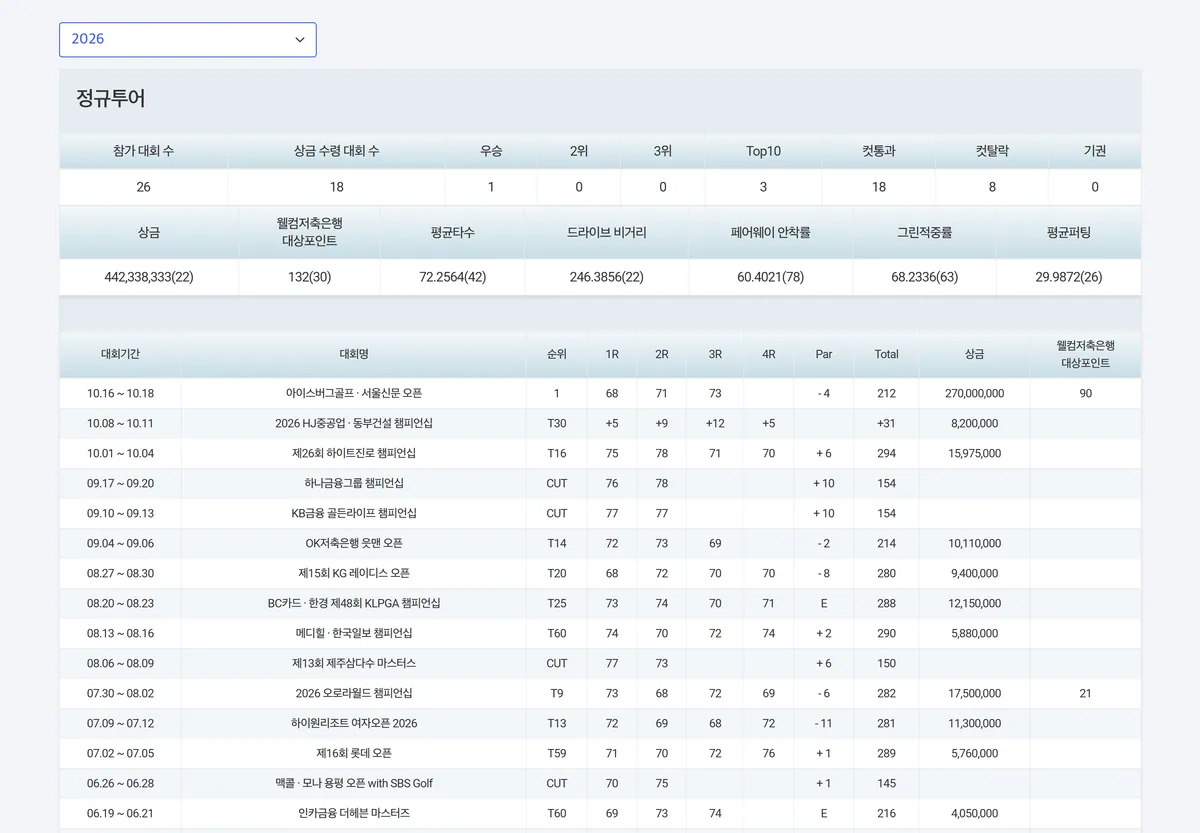Select the KB금융 골든라이프 챔피언십 tournament

[354, 514]
